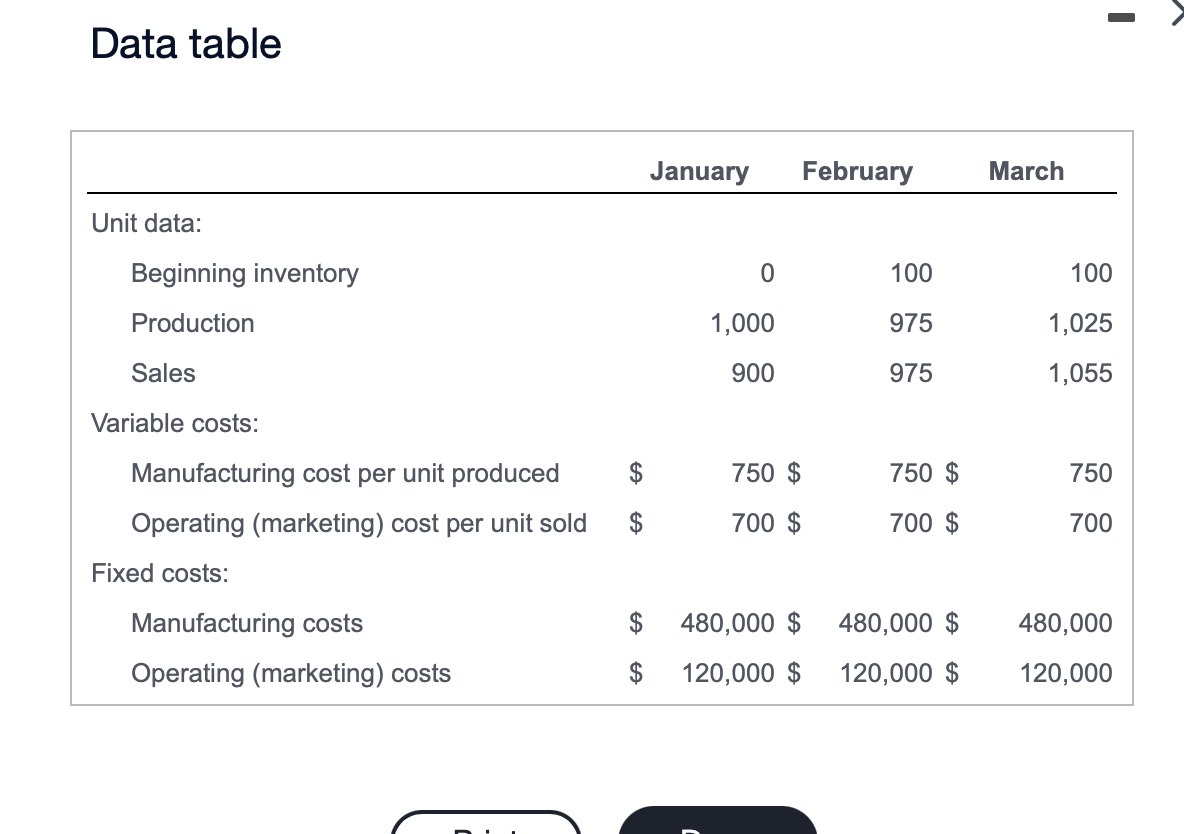1184x834 pixels.
Task: Click the January column header
Action: pos(699,171)
